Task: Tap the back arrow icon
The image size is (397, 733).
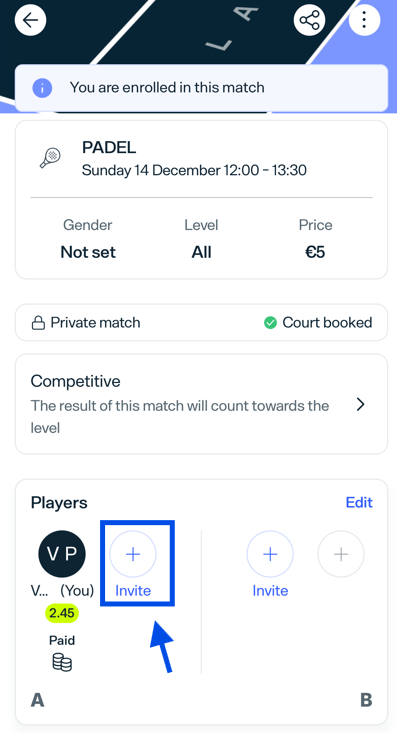Action: click(x=30, y=20)
